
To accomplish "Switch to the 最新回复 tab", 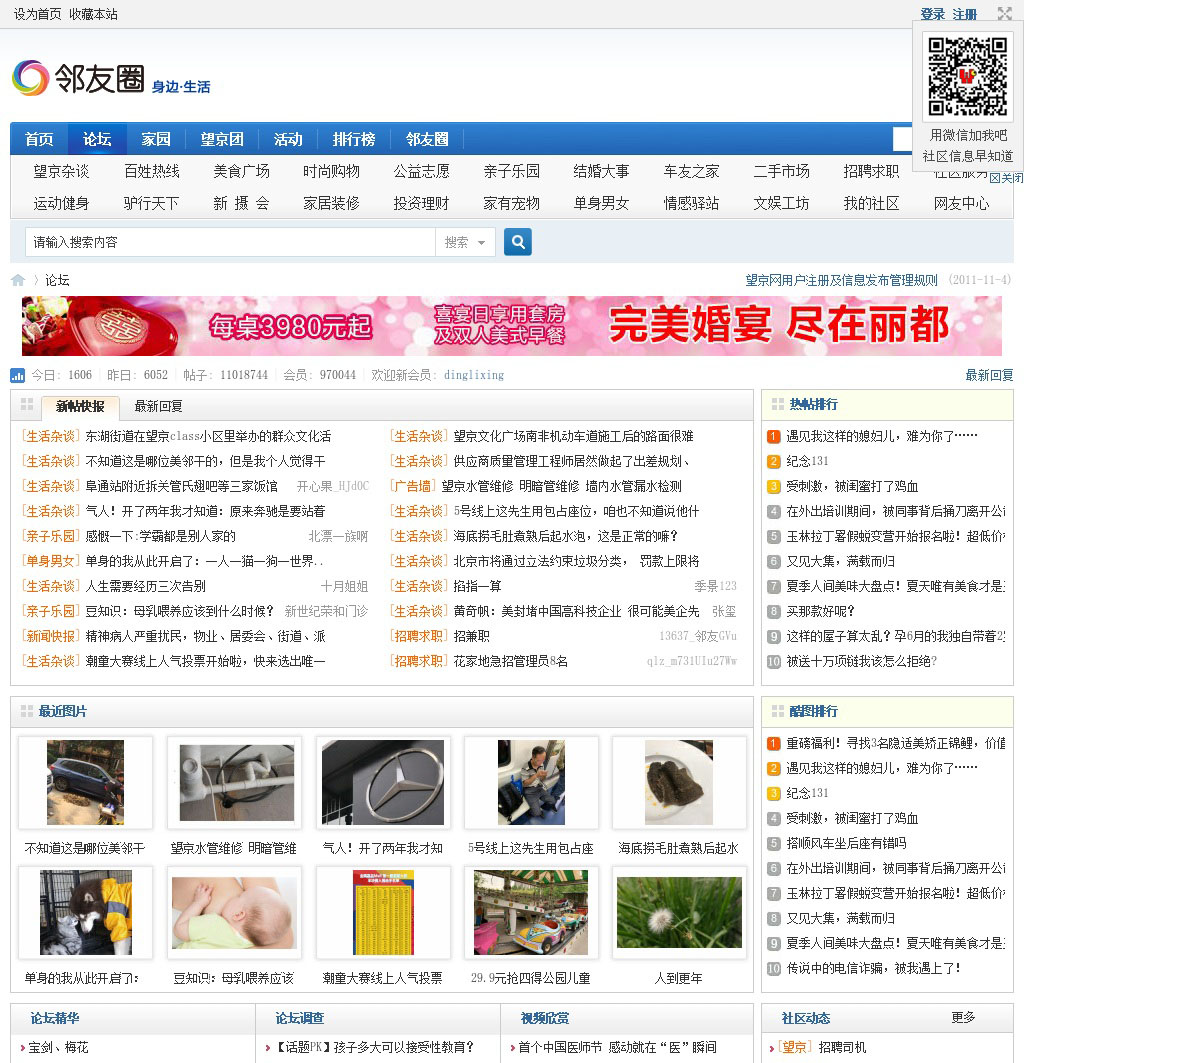I will (158, 406).
